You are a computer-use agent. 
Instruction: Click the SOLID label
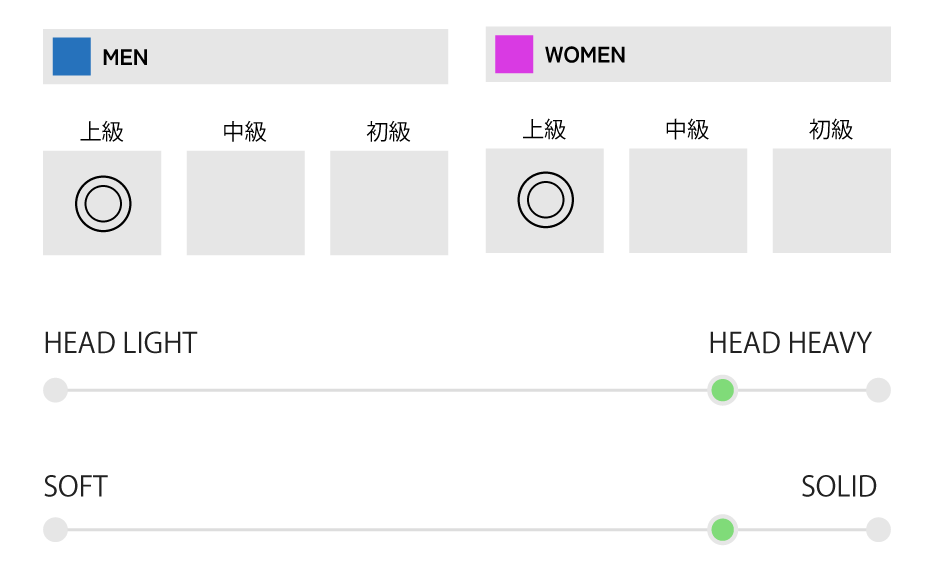point(839,487)
